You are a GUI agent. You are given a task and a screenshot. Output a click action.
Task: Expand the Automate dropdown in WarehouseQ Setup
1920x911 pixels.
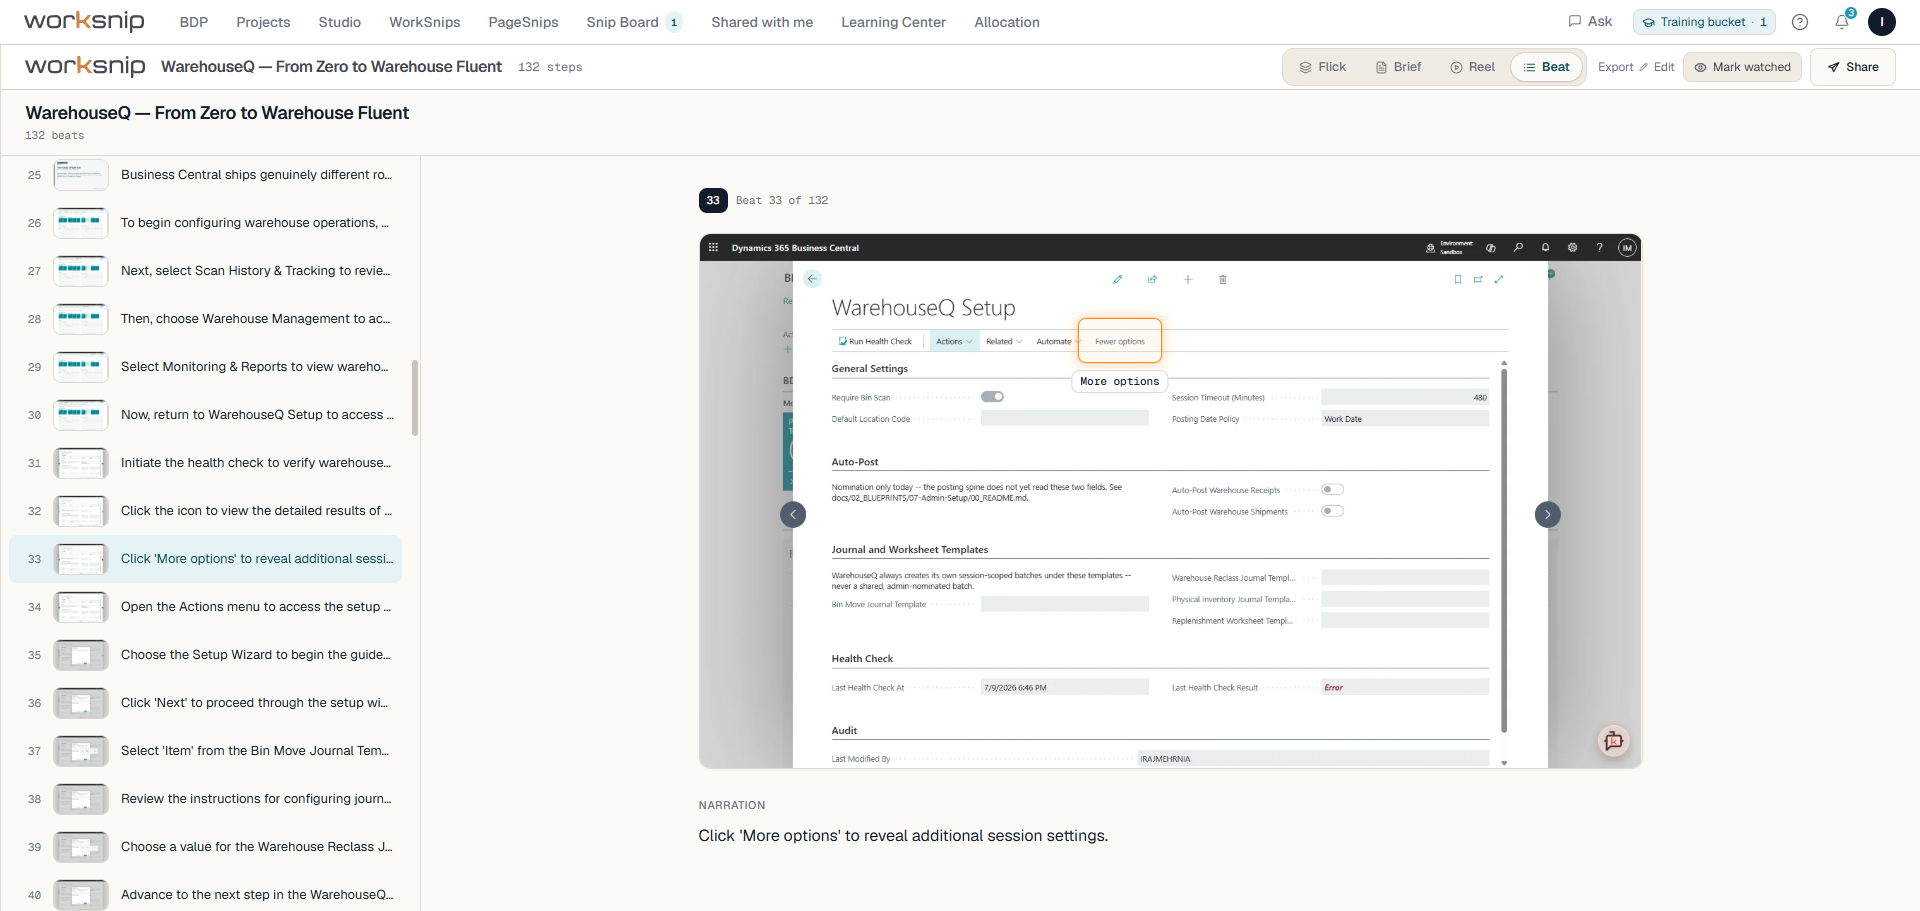(1057, 342)
